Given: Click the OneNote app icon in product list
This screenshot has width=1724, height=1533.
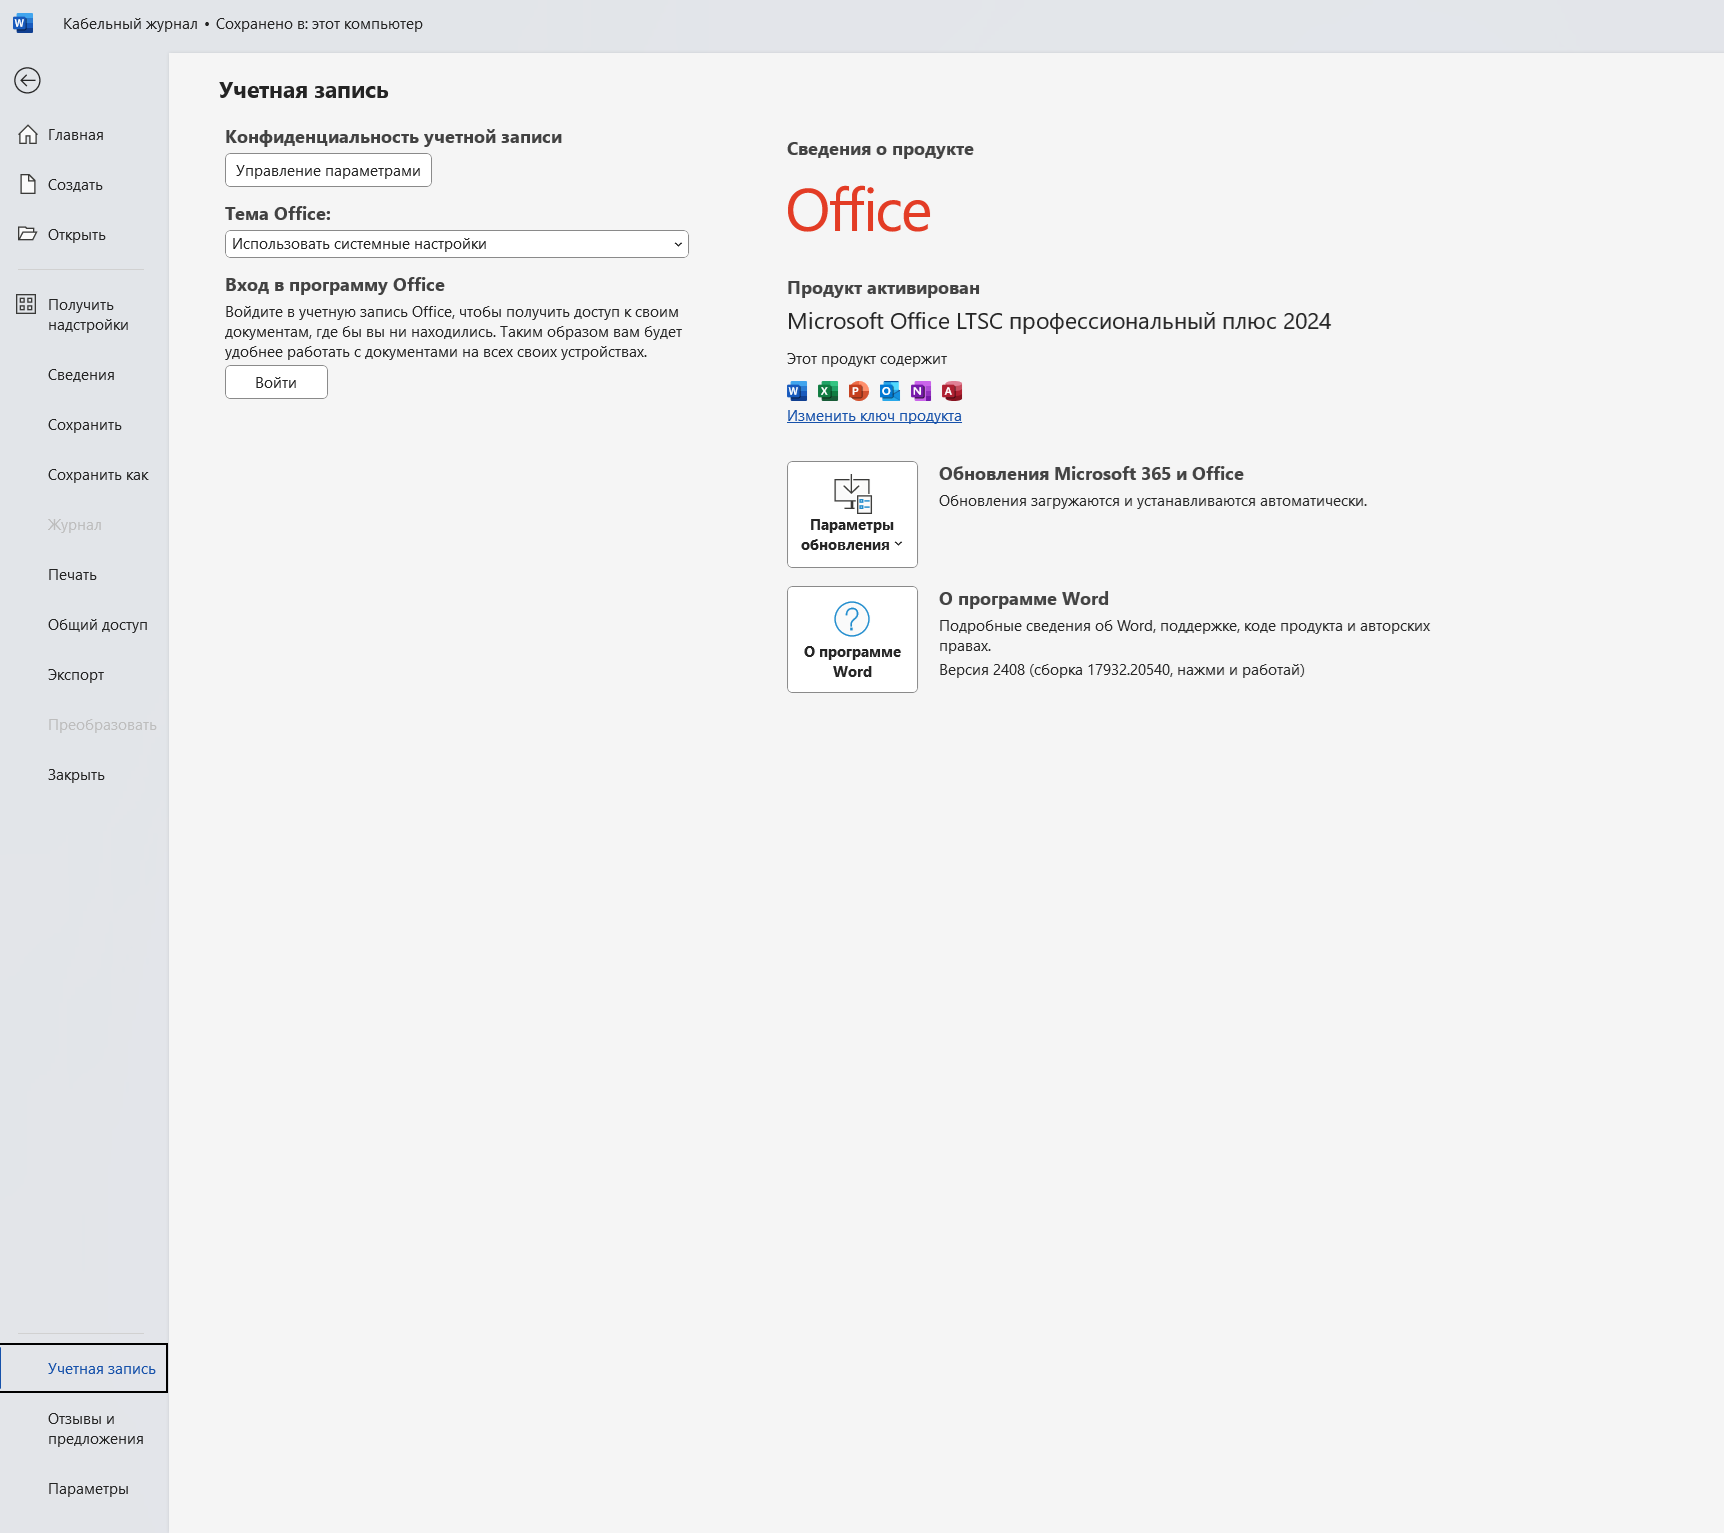Looking at the screenshot, I should pyautogui.click(x=921, y=391).
